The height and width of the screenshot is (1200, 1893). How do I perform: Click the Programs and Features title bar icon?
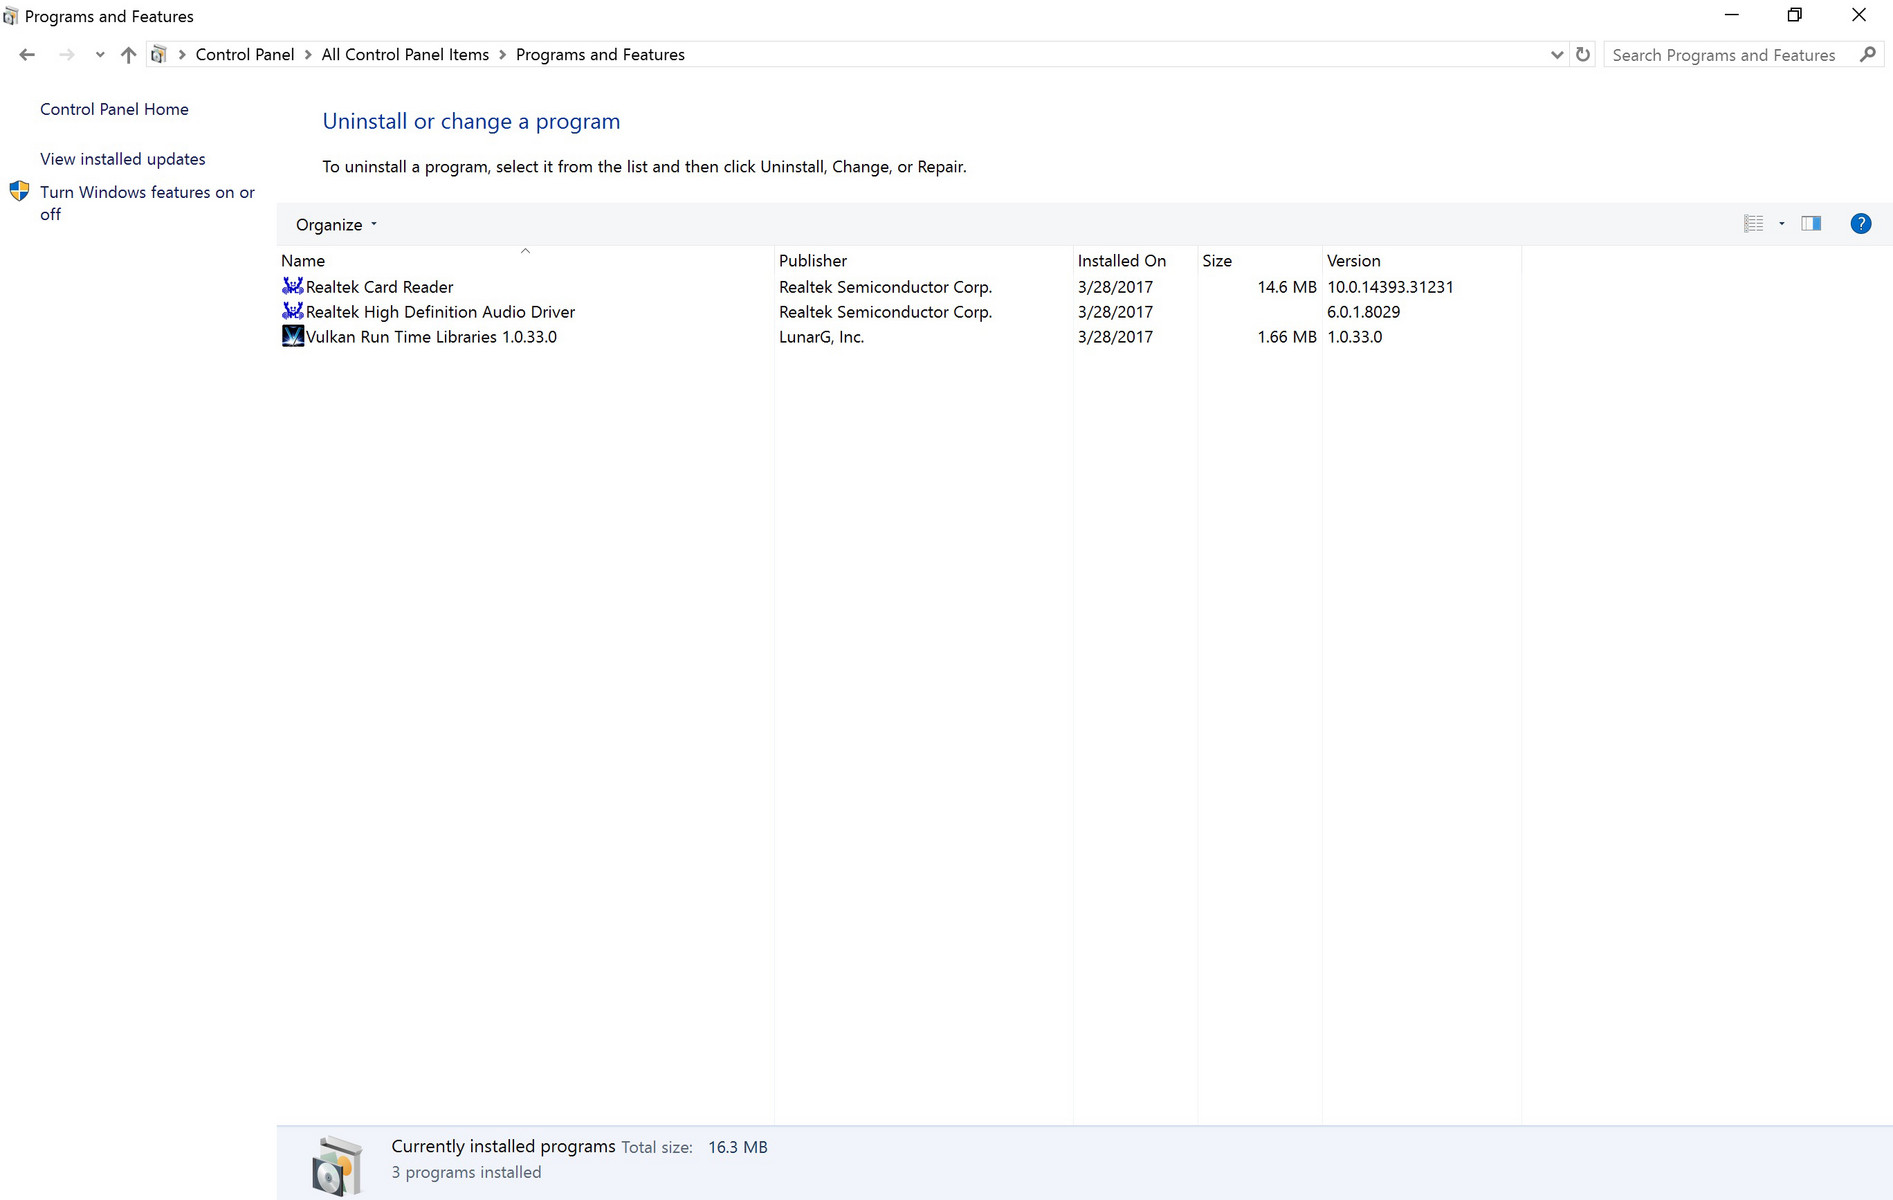click(10, 16)
